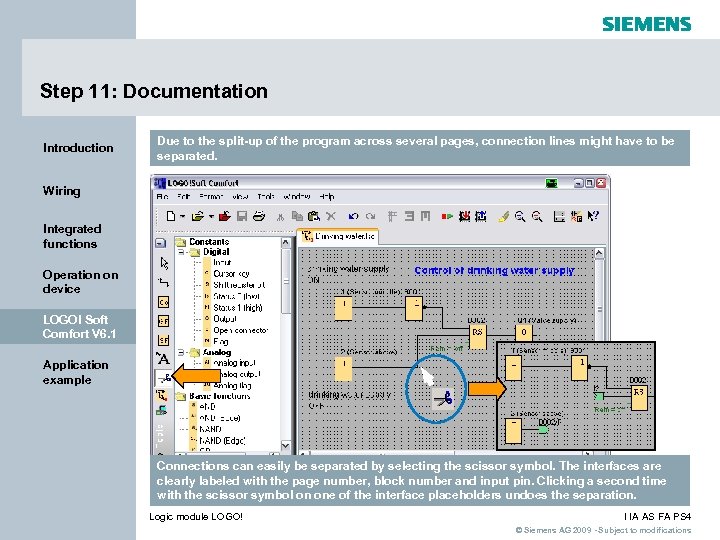Click the Distribute space icon

(426, 216)
